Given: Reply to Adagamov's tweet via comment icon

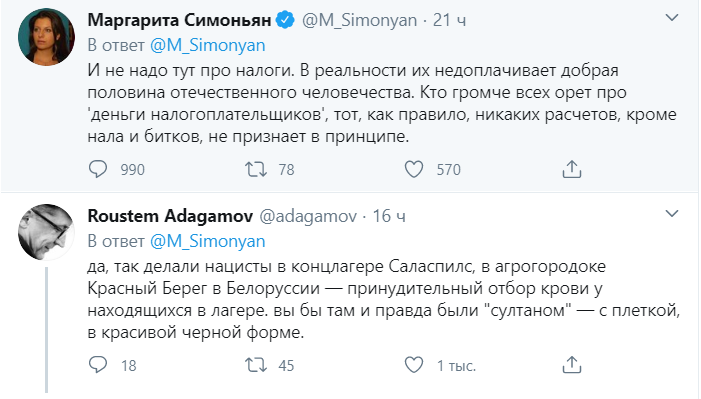Looking at the screenshot, I should click(98, 365).
